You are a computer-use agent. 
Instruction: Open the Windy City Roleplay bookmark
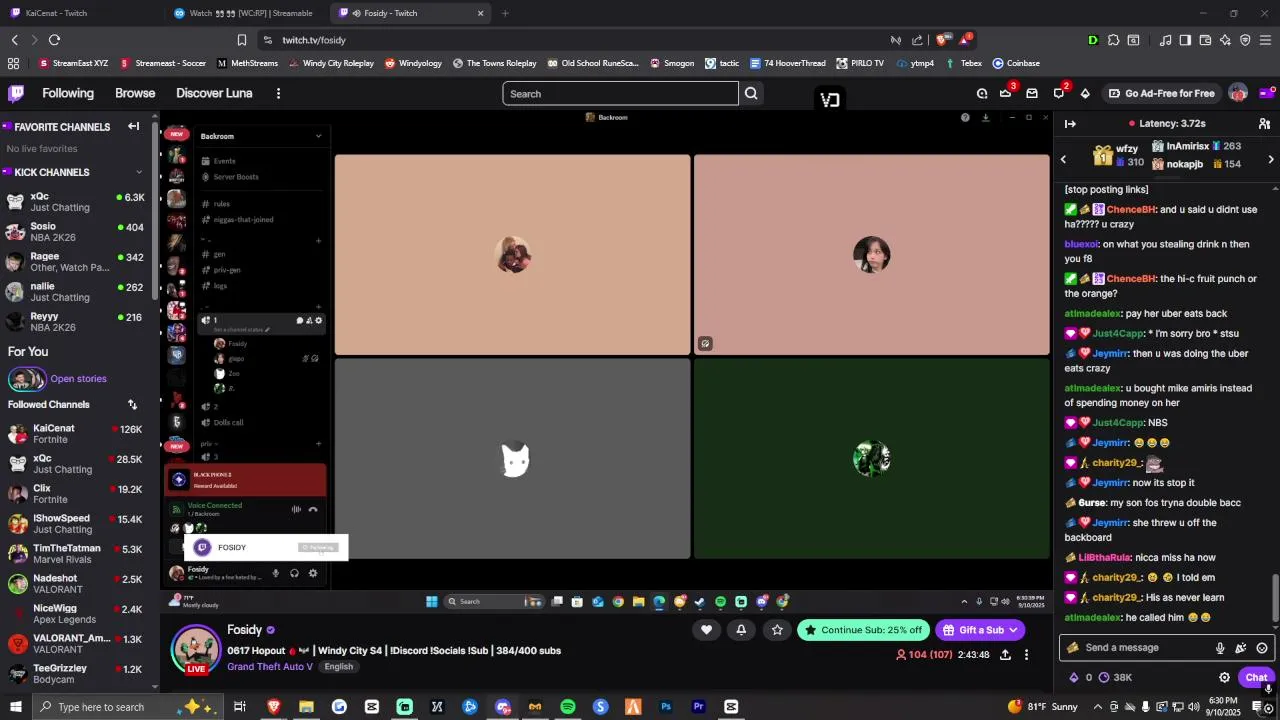tap(331, 63)
